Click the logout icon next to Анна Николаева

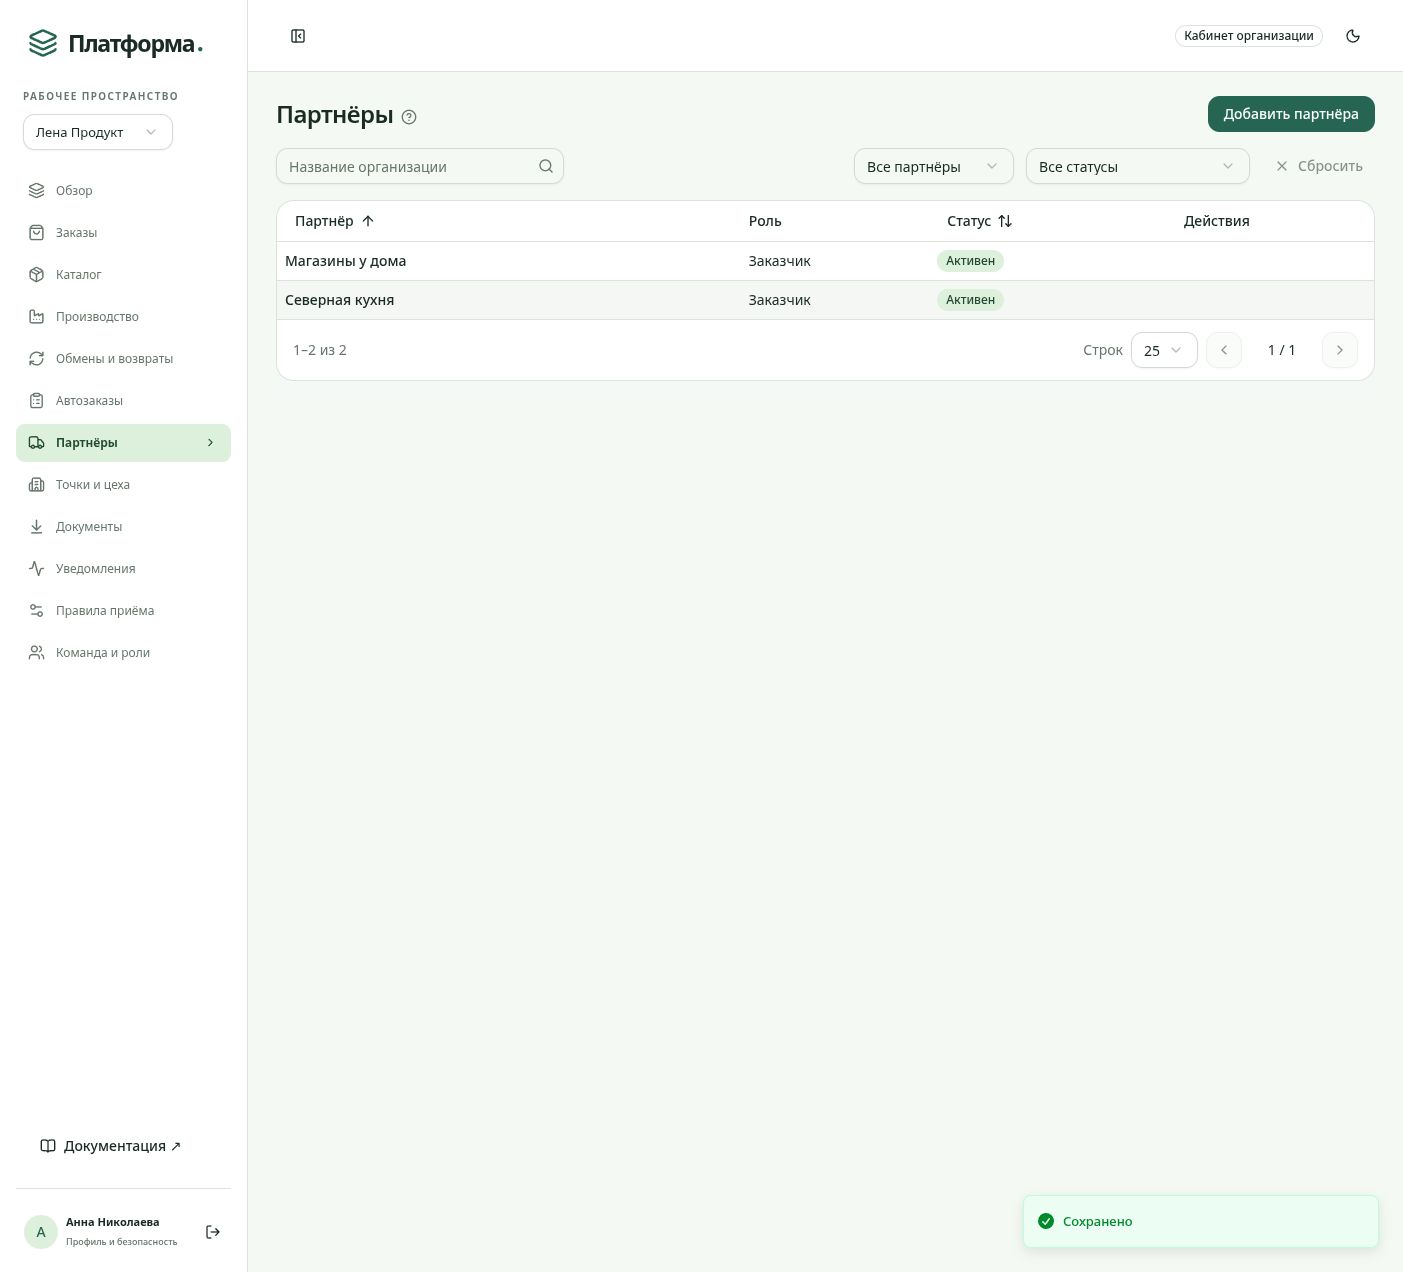click(213, 1232)
